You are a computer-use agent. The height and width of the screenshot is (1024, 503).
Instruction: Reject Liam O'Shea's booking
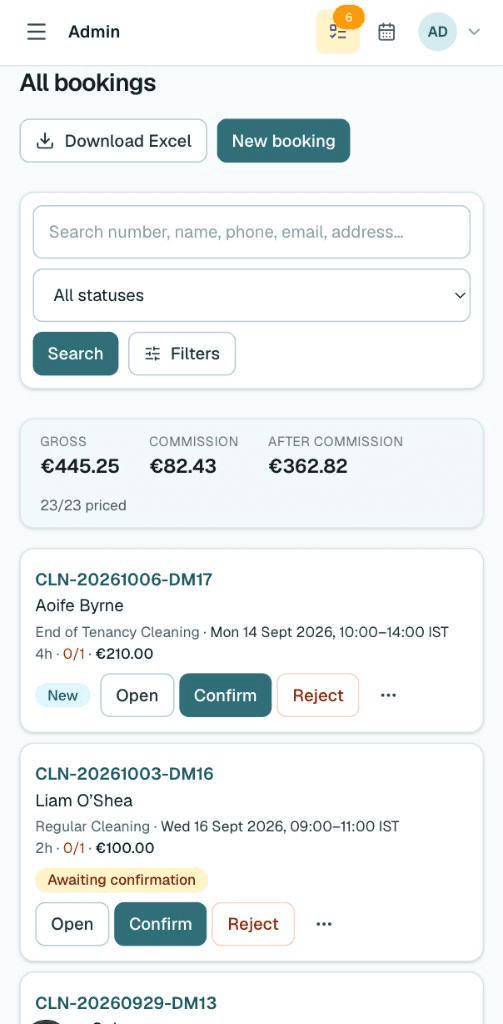(253, 923)
